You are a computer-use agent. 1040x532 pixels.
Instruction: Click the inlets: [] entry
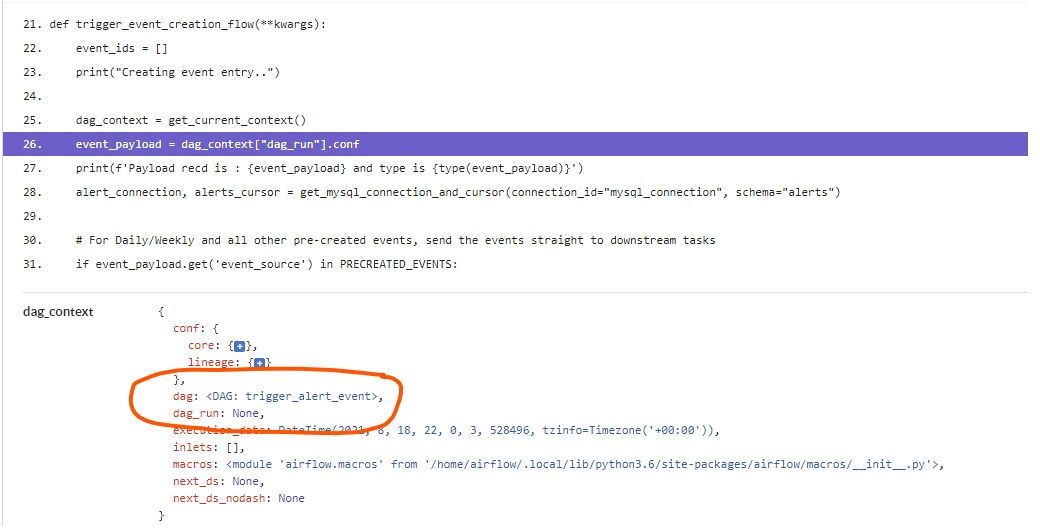[209, 447]
